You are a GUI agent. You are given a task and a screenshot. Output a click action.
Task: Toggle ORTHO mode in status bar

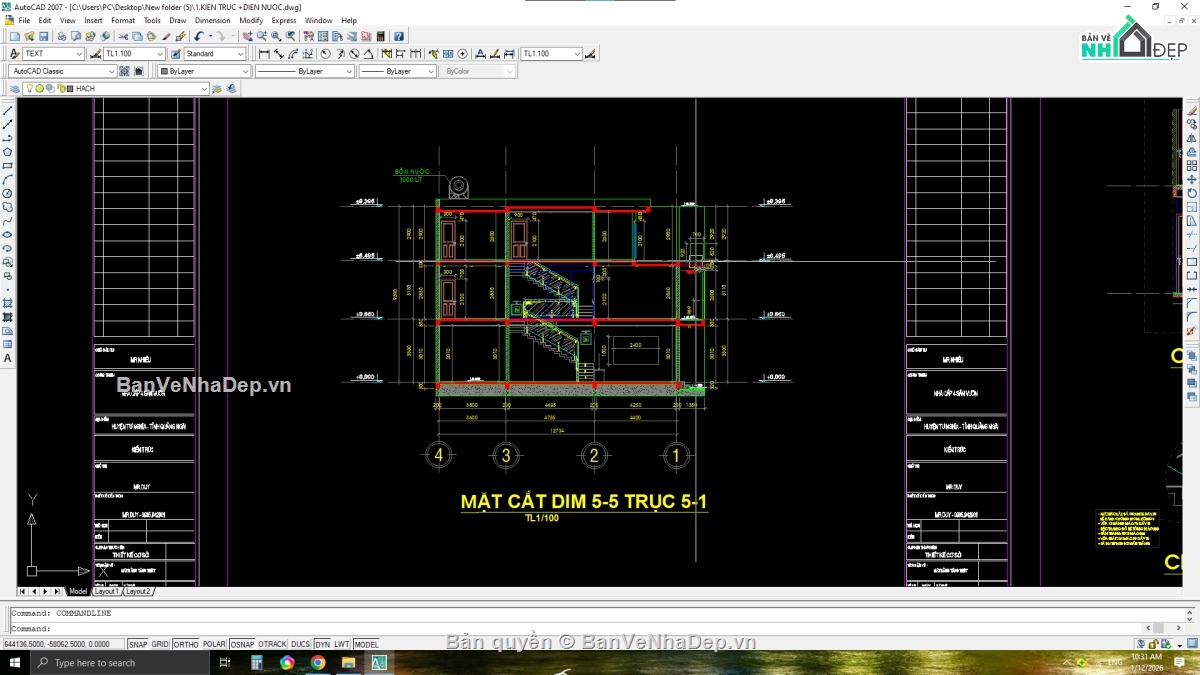[x=185, y=645]
